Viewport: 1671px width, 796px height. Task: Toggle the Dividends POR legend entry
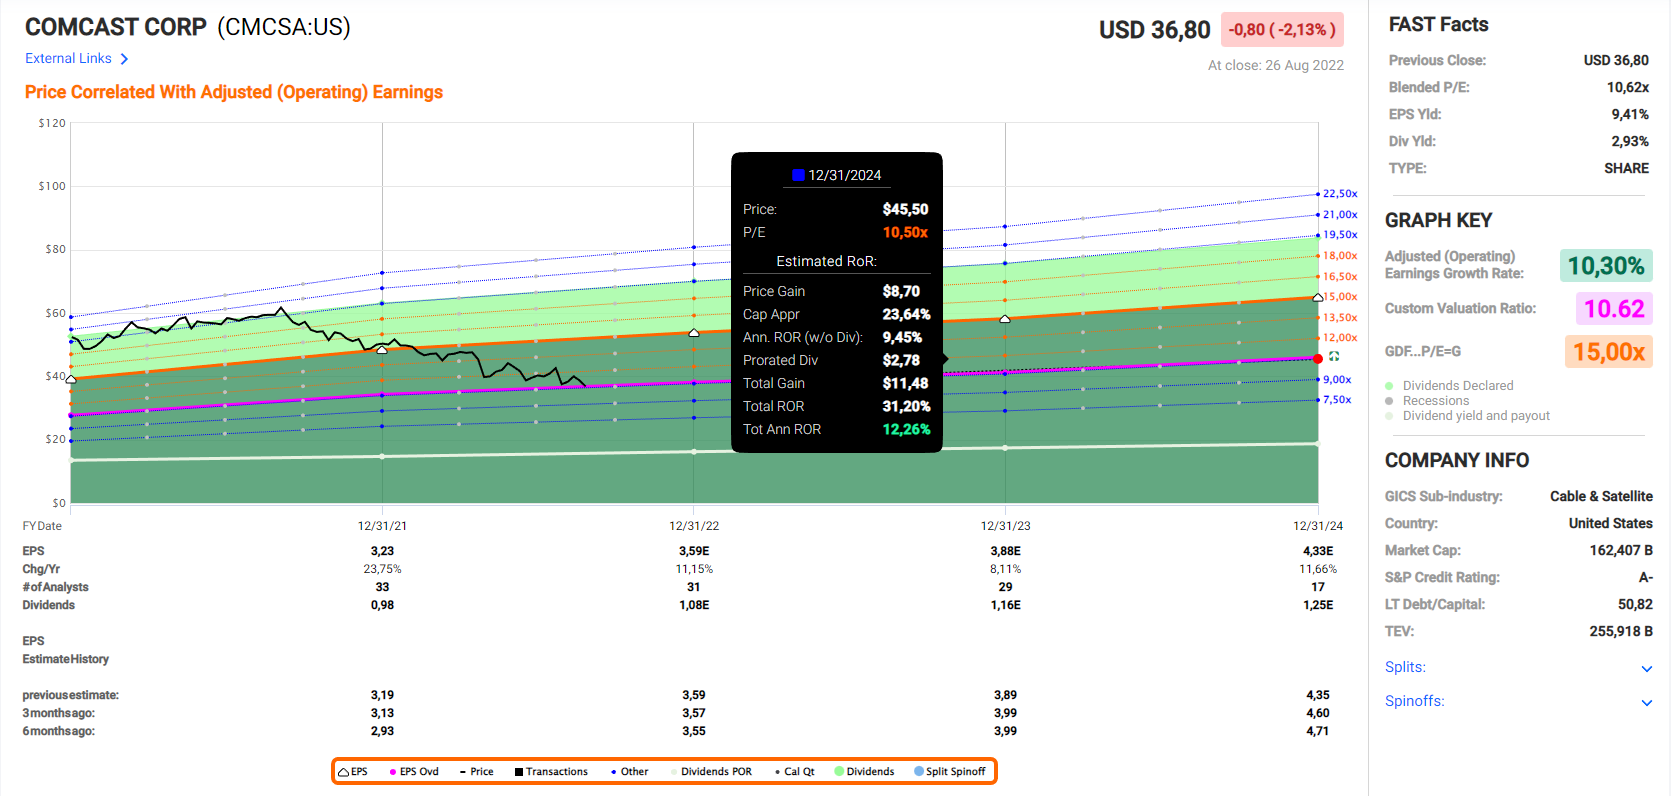(714, 772)
